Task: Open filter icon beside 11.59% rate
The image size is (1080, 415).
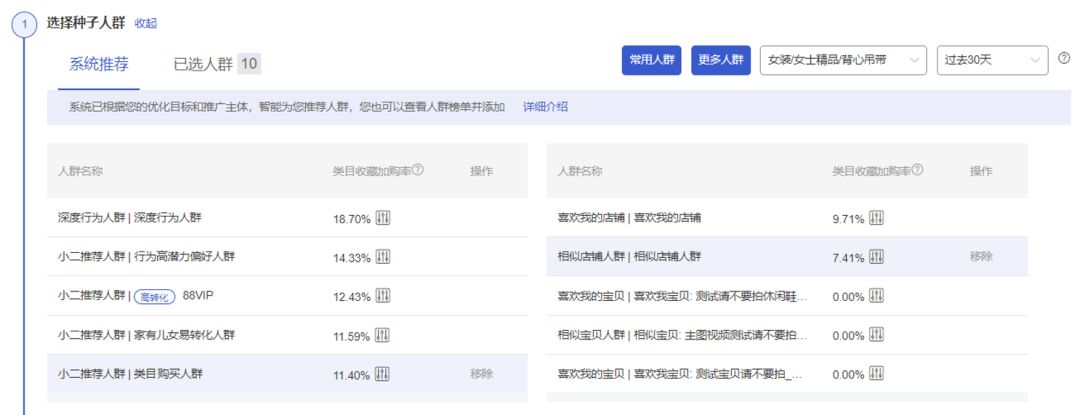Action: point(383,336)
